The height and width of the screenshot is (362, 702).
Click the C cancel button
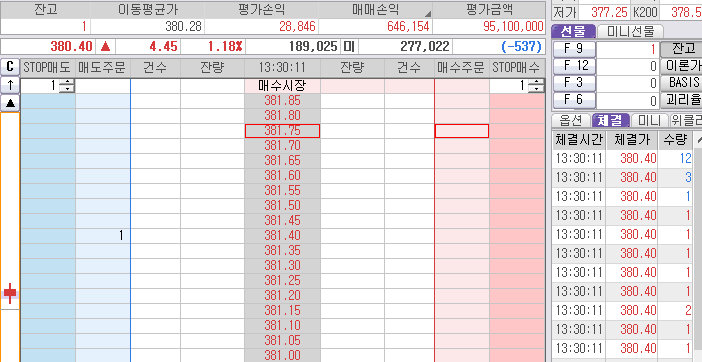(x=10, y=67)
